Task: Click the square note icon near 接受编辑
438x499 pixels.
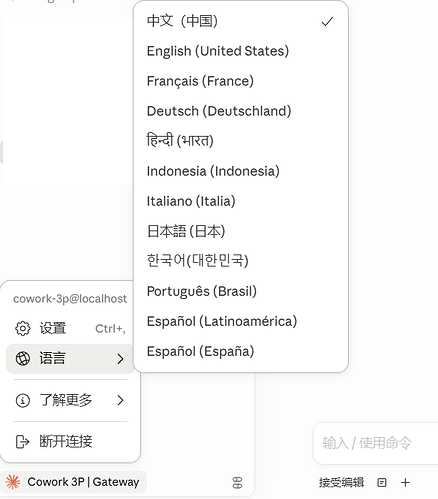Action: 382,483
